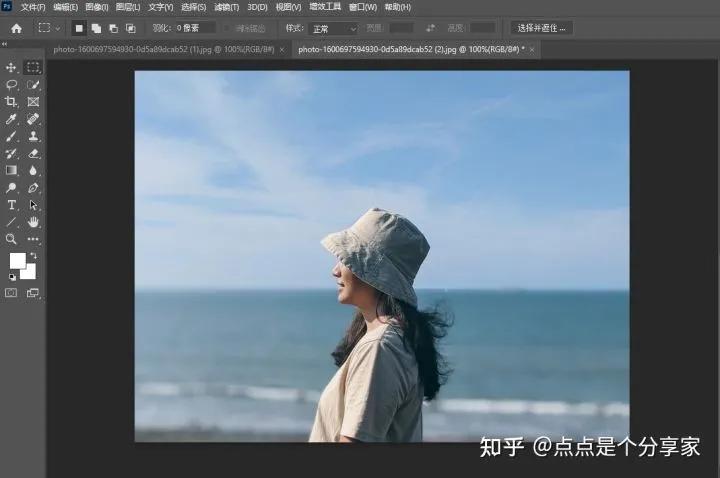Select the Zoom tool
This screenshot has height=478, width=720.
[x=11, y=239]
